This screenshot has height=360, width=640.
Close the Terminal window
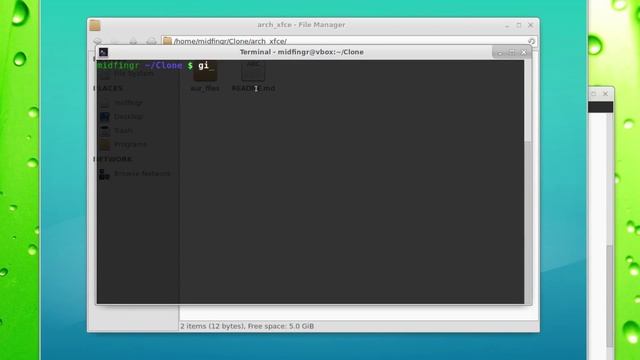[524, 53]
